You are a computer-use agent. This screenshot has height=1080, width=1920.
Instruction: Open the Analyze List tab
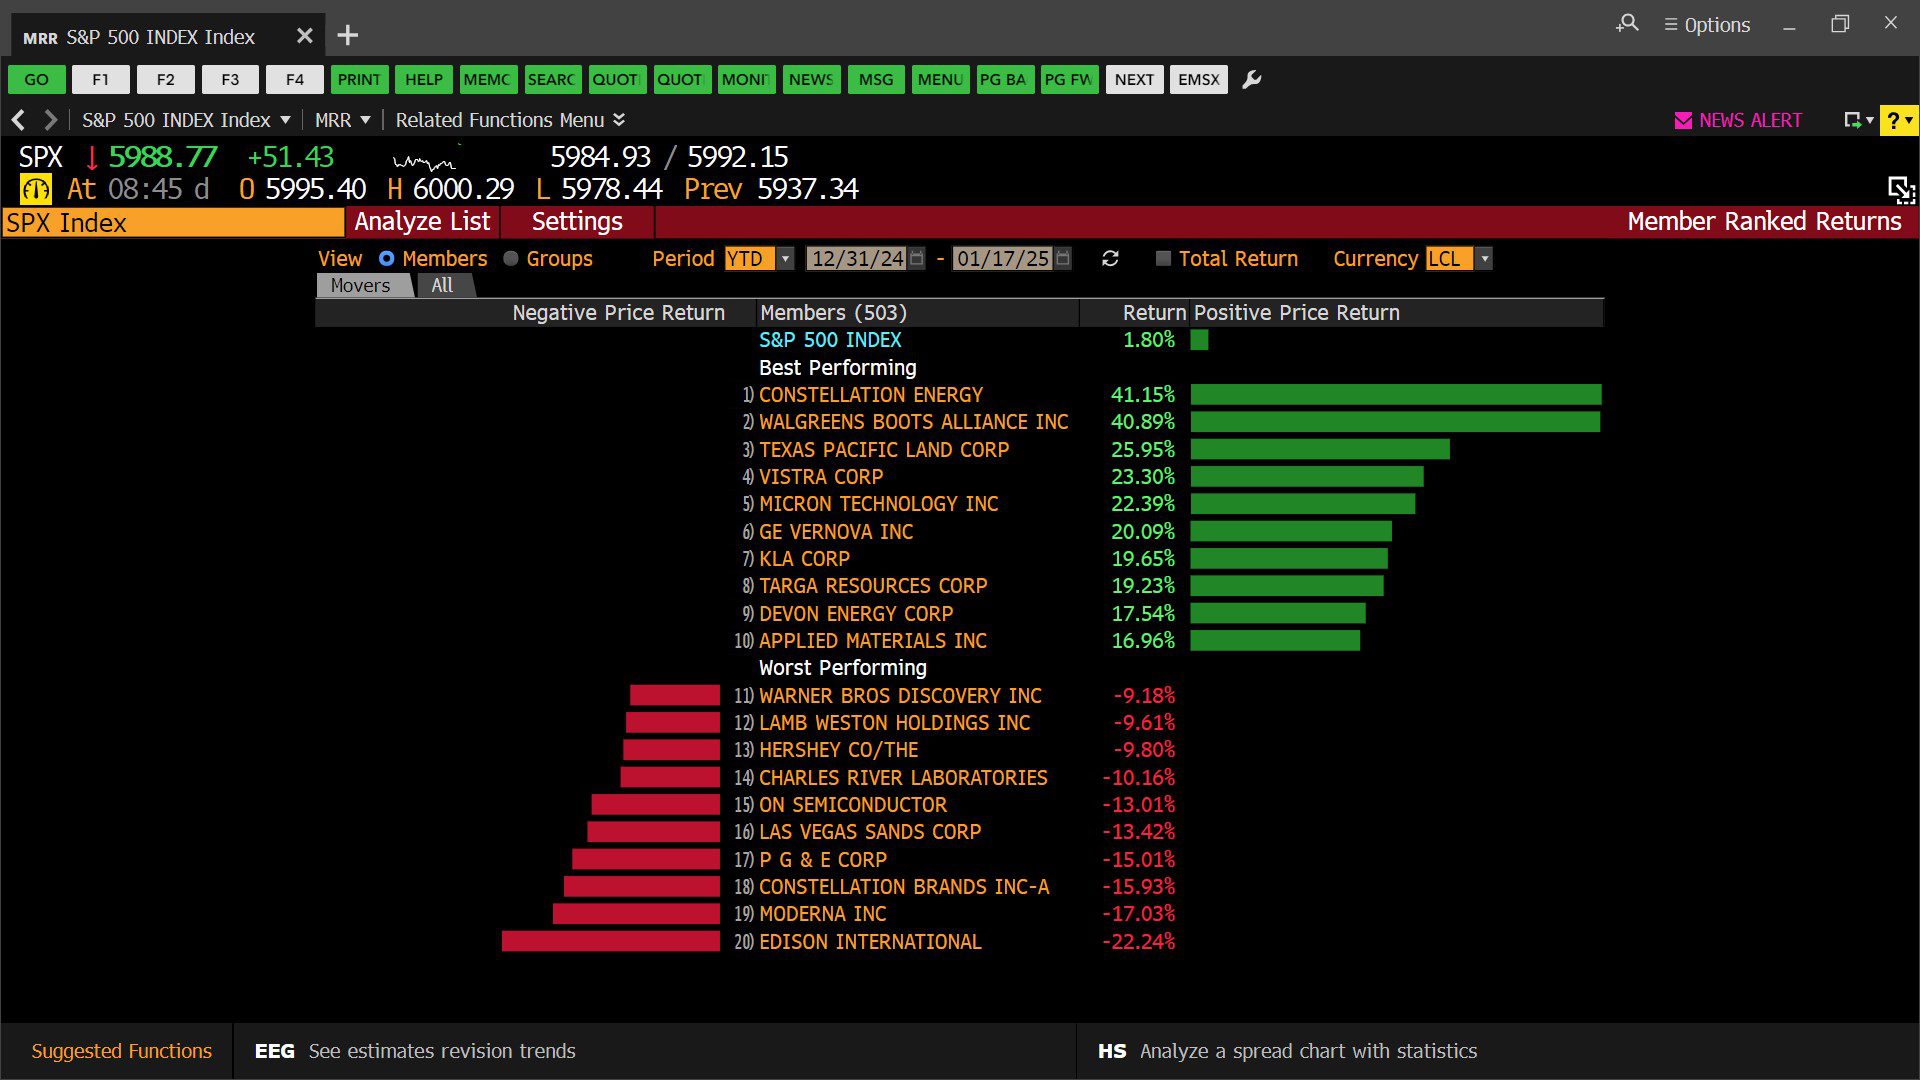[x=422, y=222]
